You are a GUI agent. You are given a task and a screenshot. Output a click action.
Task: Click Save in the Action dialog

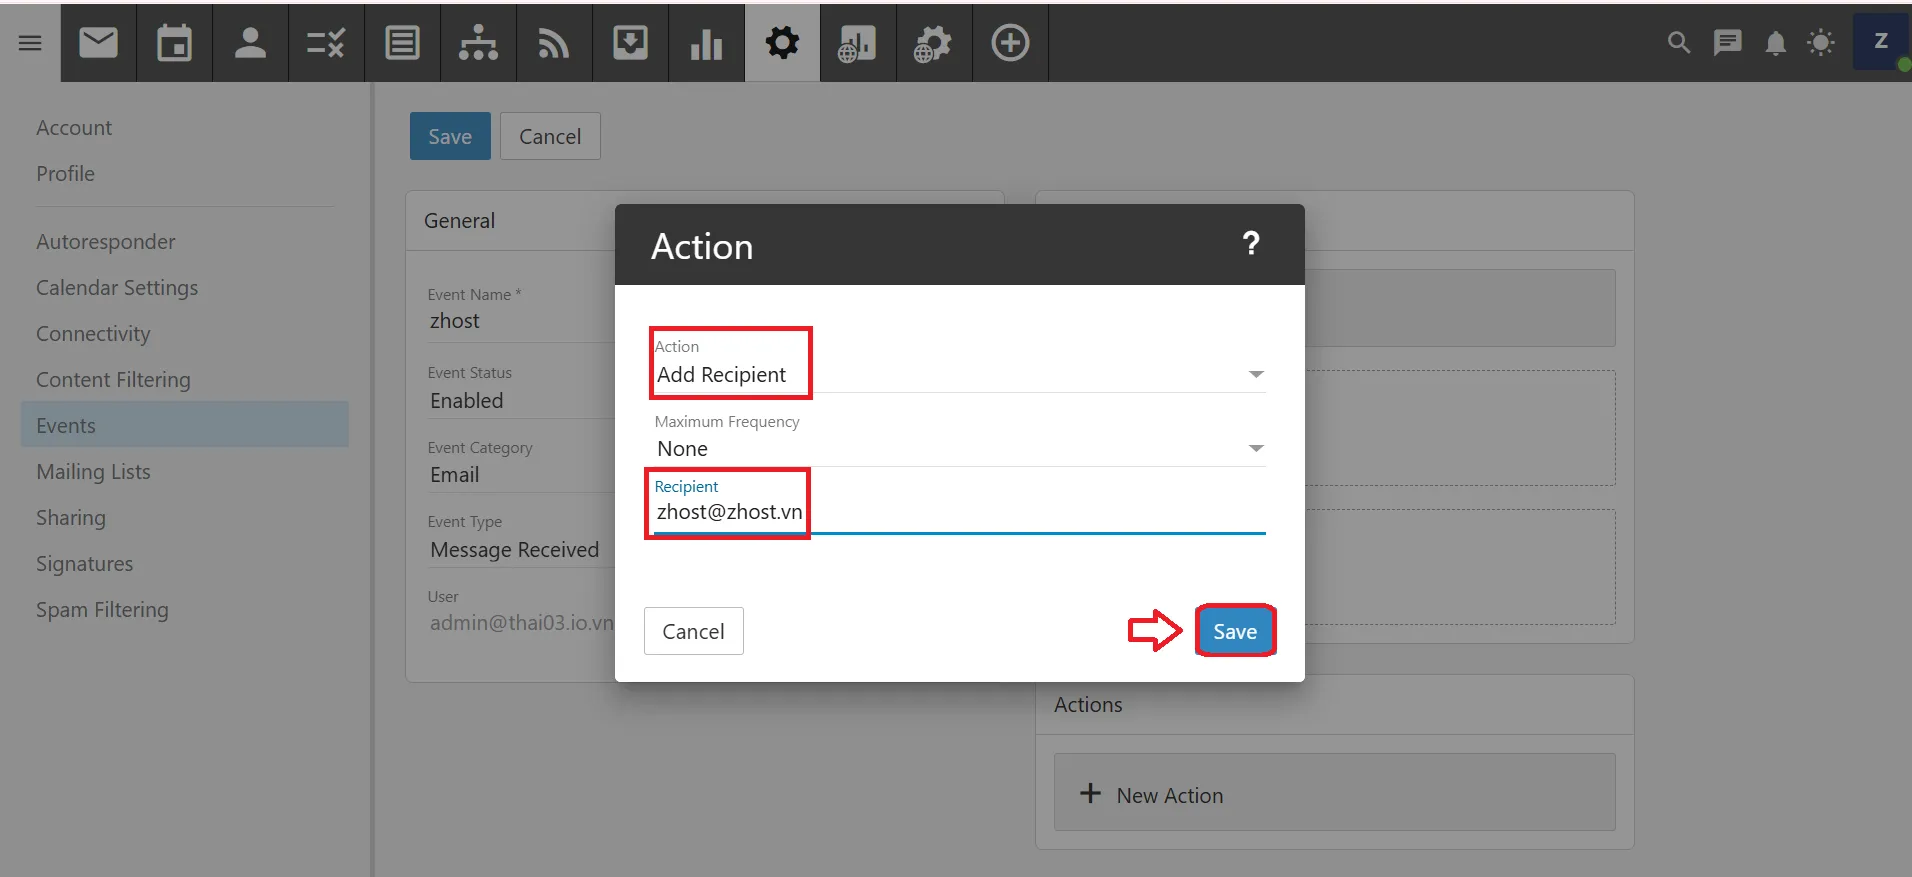pyautogui.click(x=1234, y=631)
